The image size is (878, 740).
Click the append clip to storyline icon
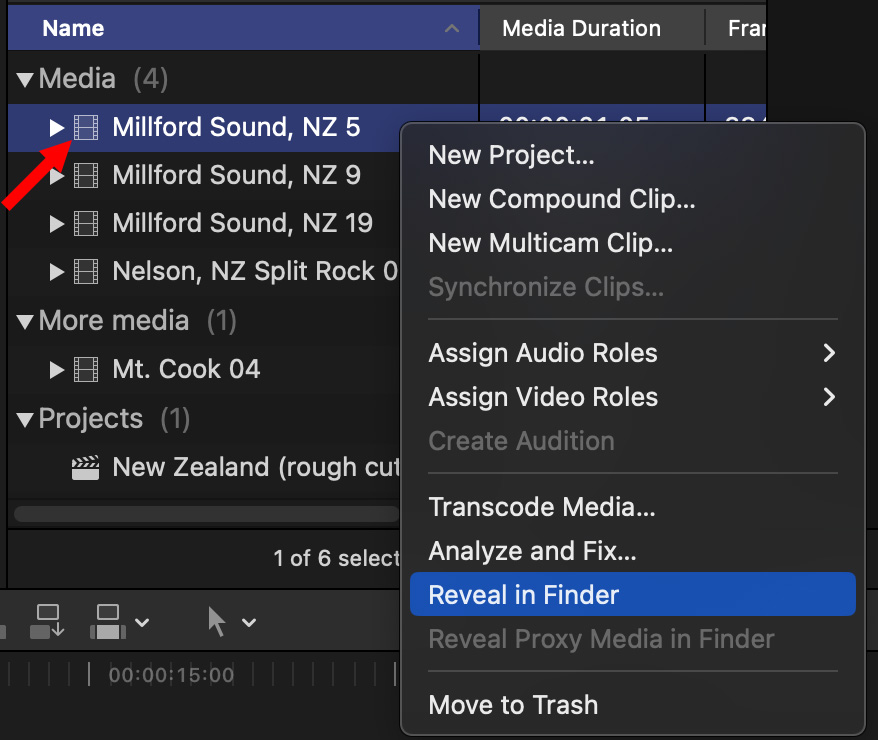[47, 621]
